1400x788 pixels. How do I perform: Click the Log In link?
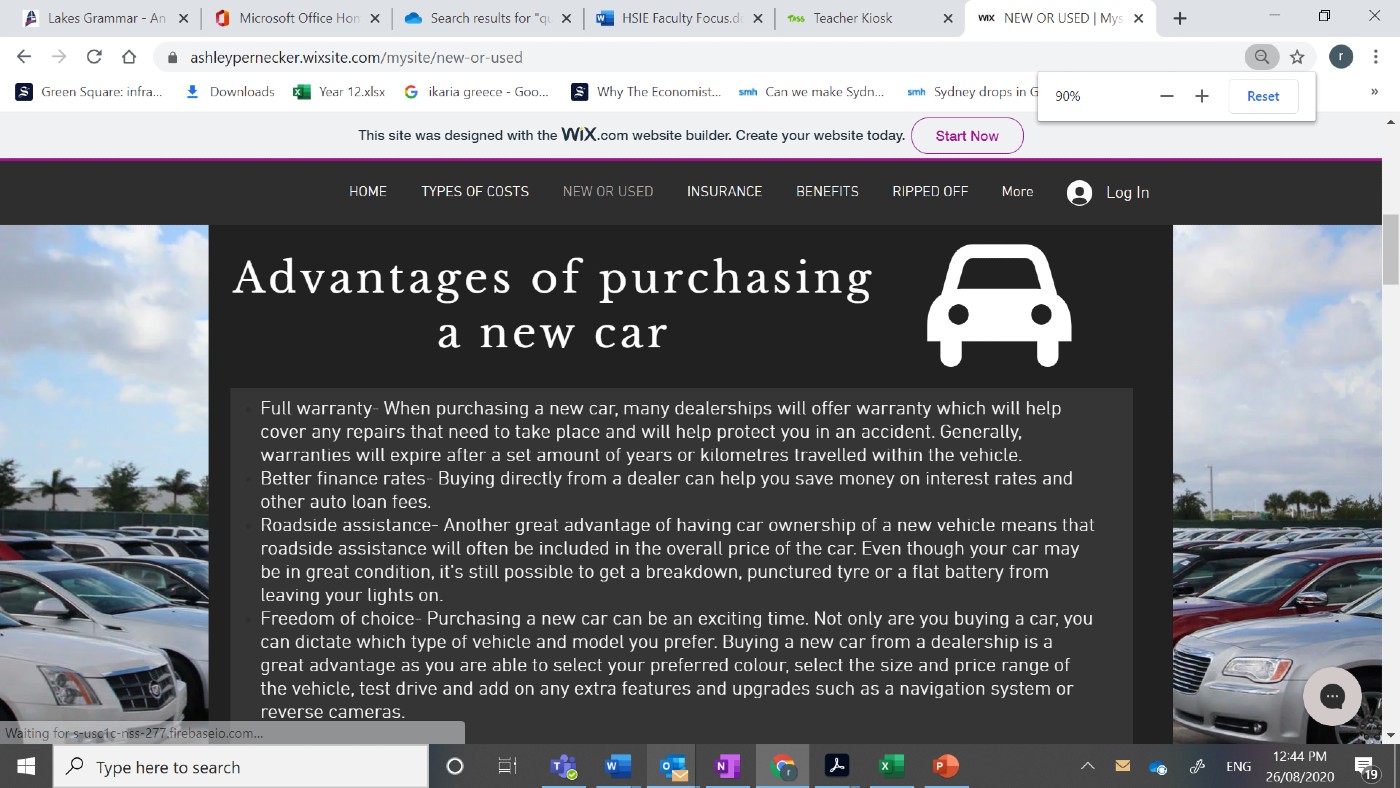[x=1108, y=192]
